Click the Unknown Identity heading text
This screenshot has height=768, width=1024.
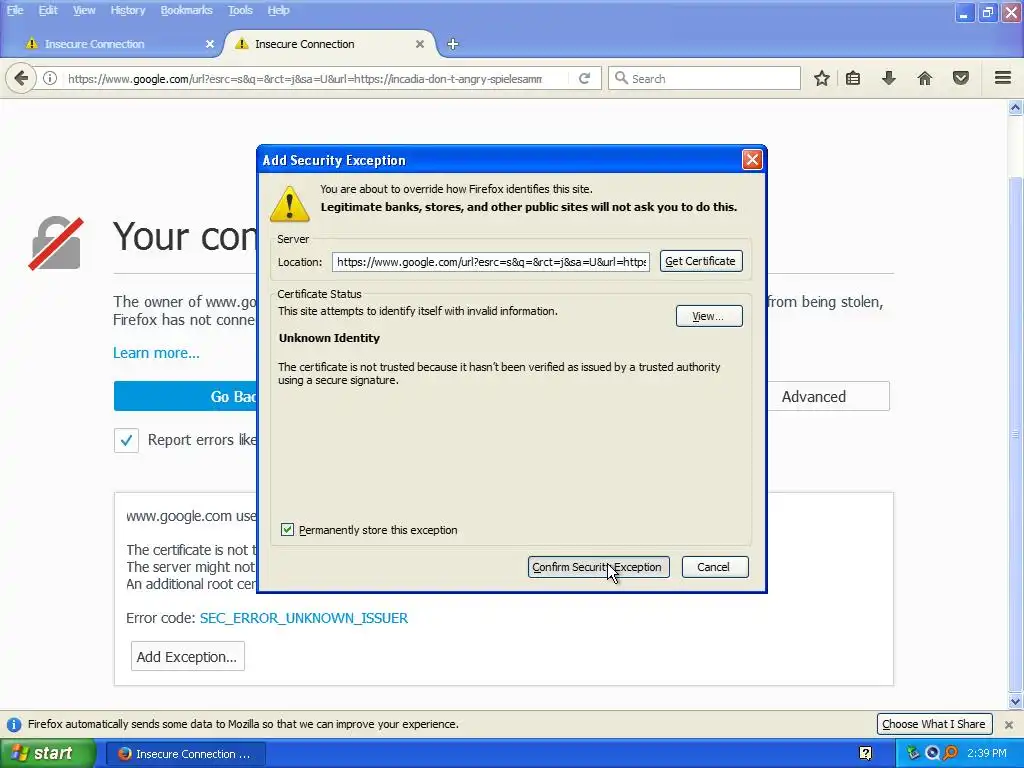point(329,338)
